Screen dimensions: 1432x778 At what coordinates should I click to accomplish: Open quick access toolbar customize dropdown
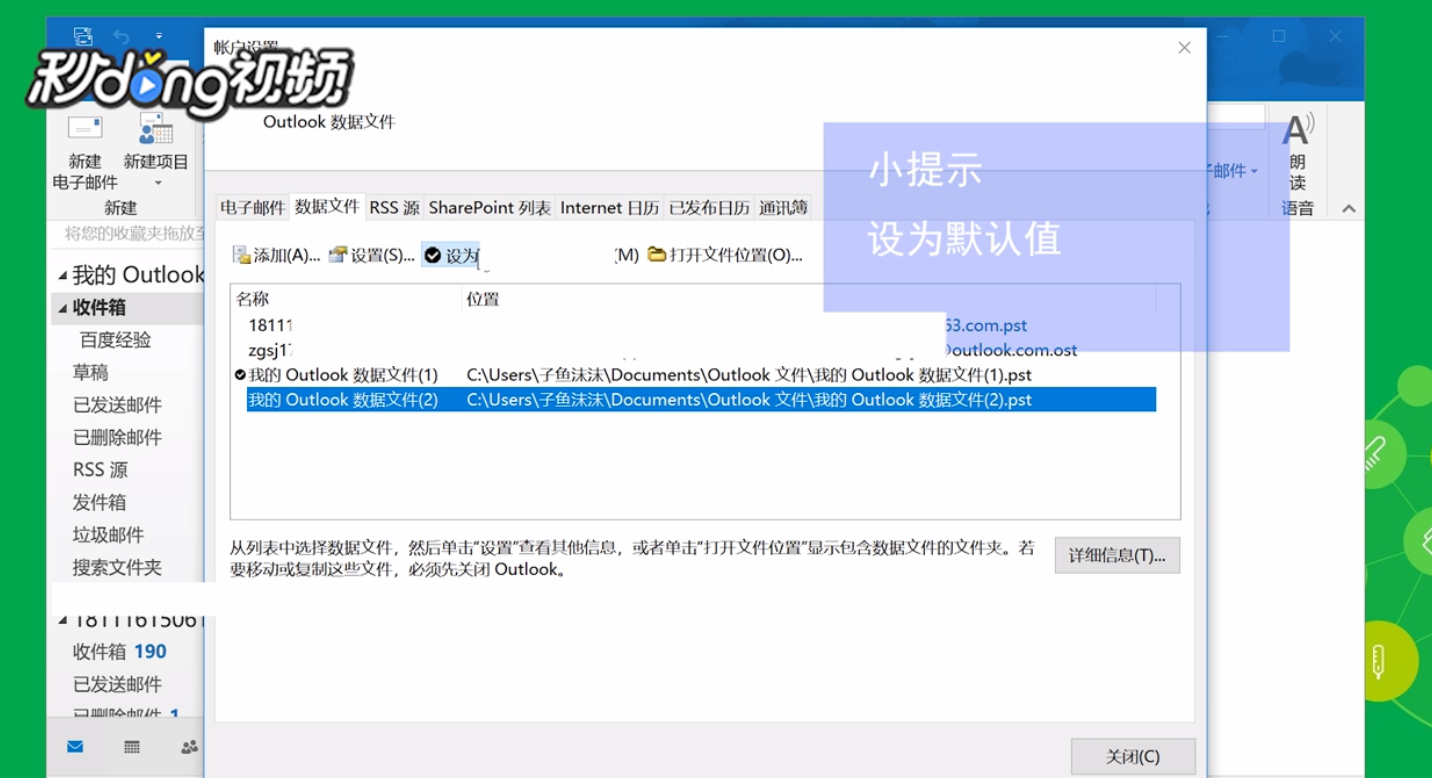[x=159, y=36]
